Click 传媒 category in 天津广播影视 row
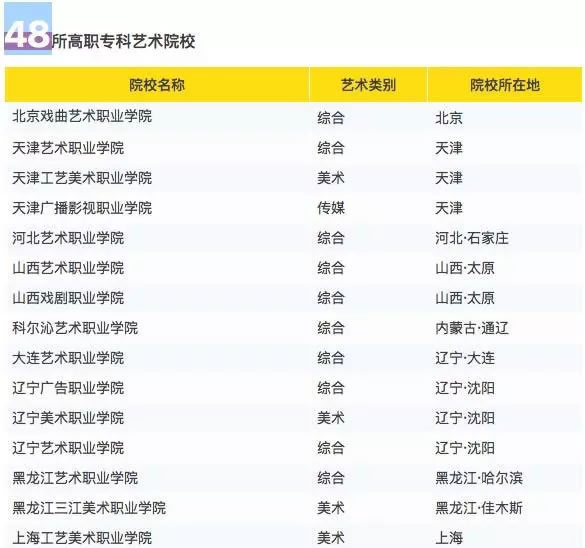The image size is (585, 548). point(331,208)
